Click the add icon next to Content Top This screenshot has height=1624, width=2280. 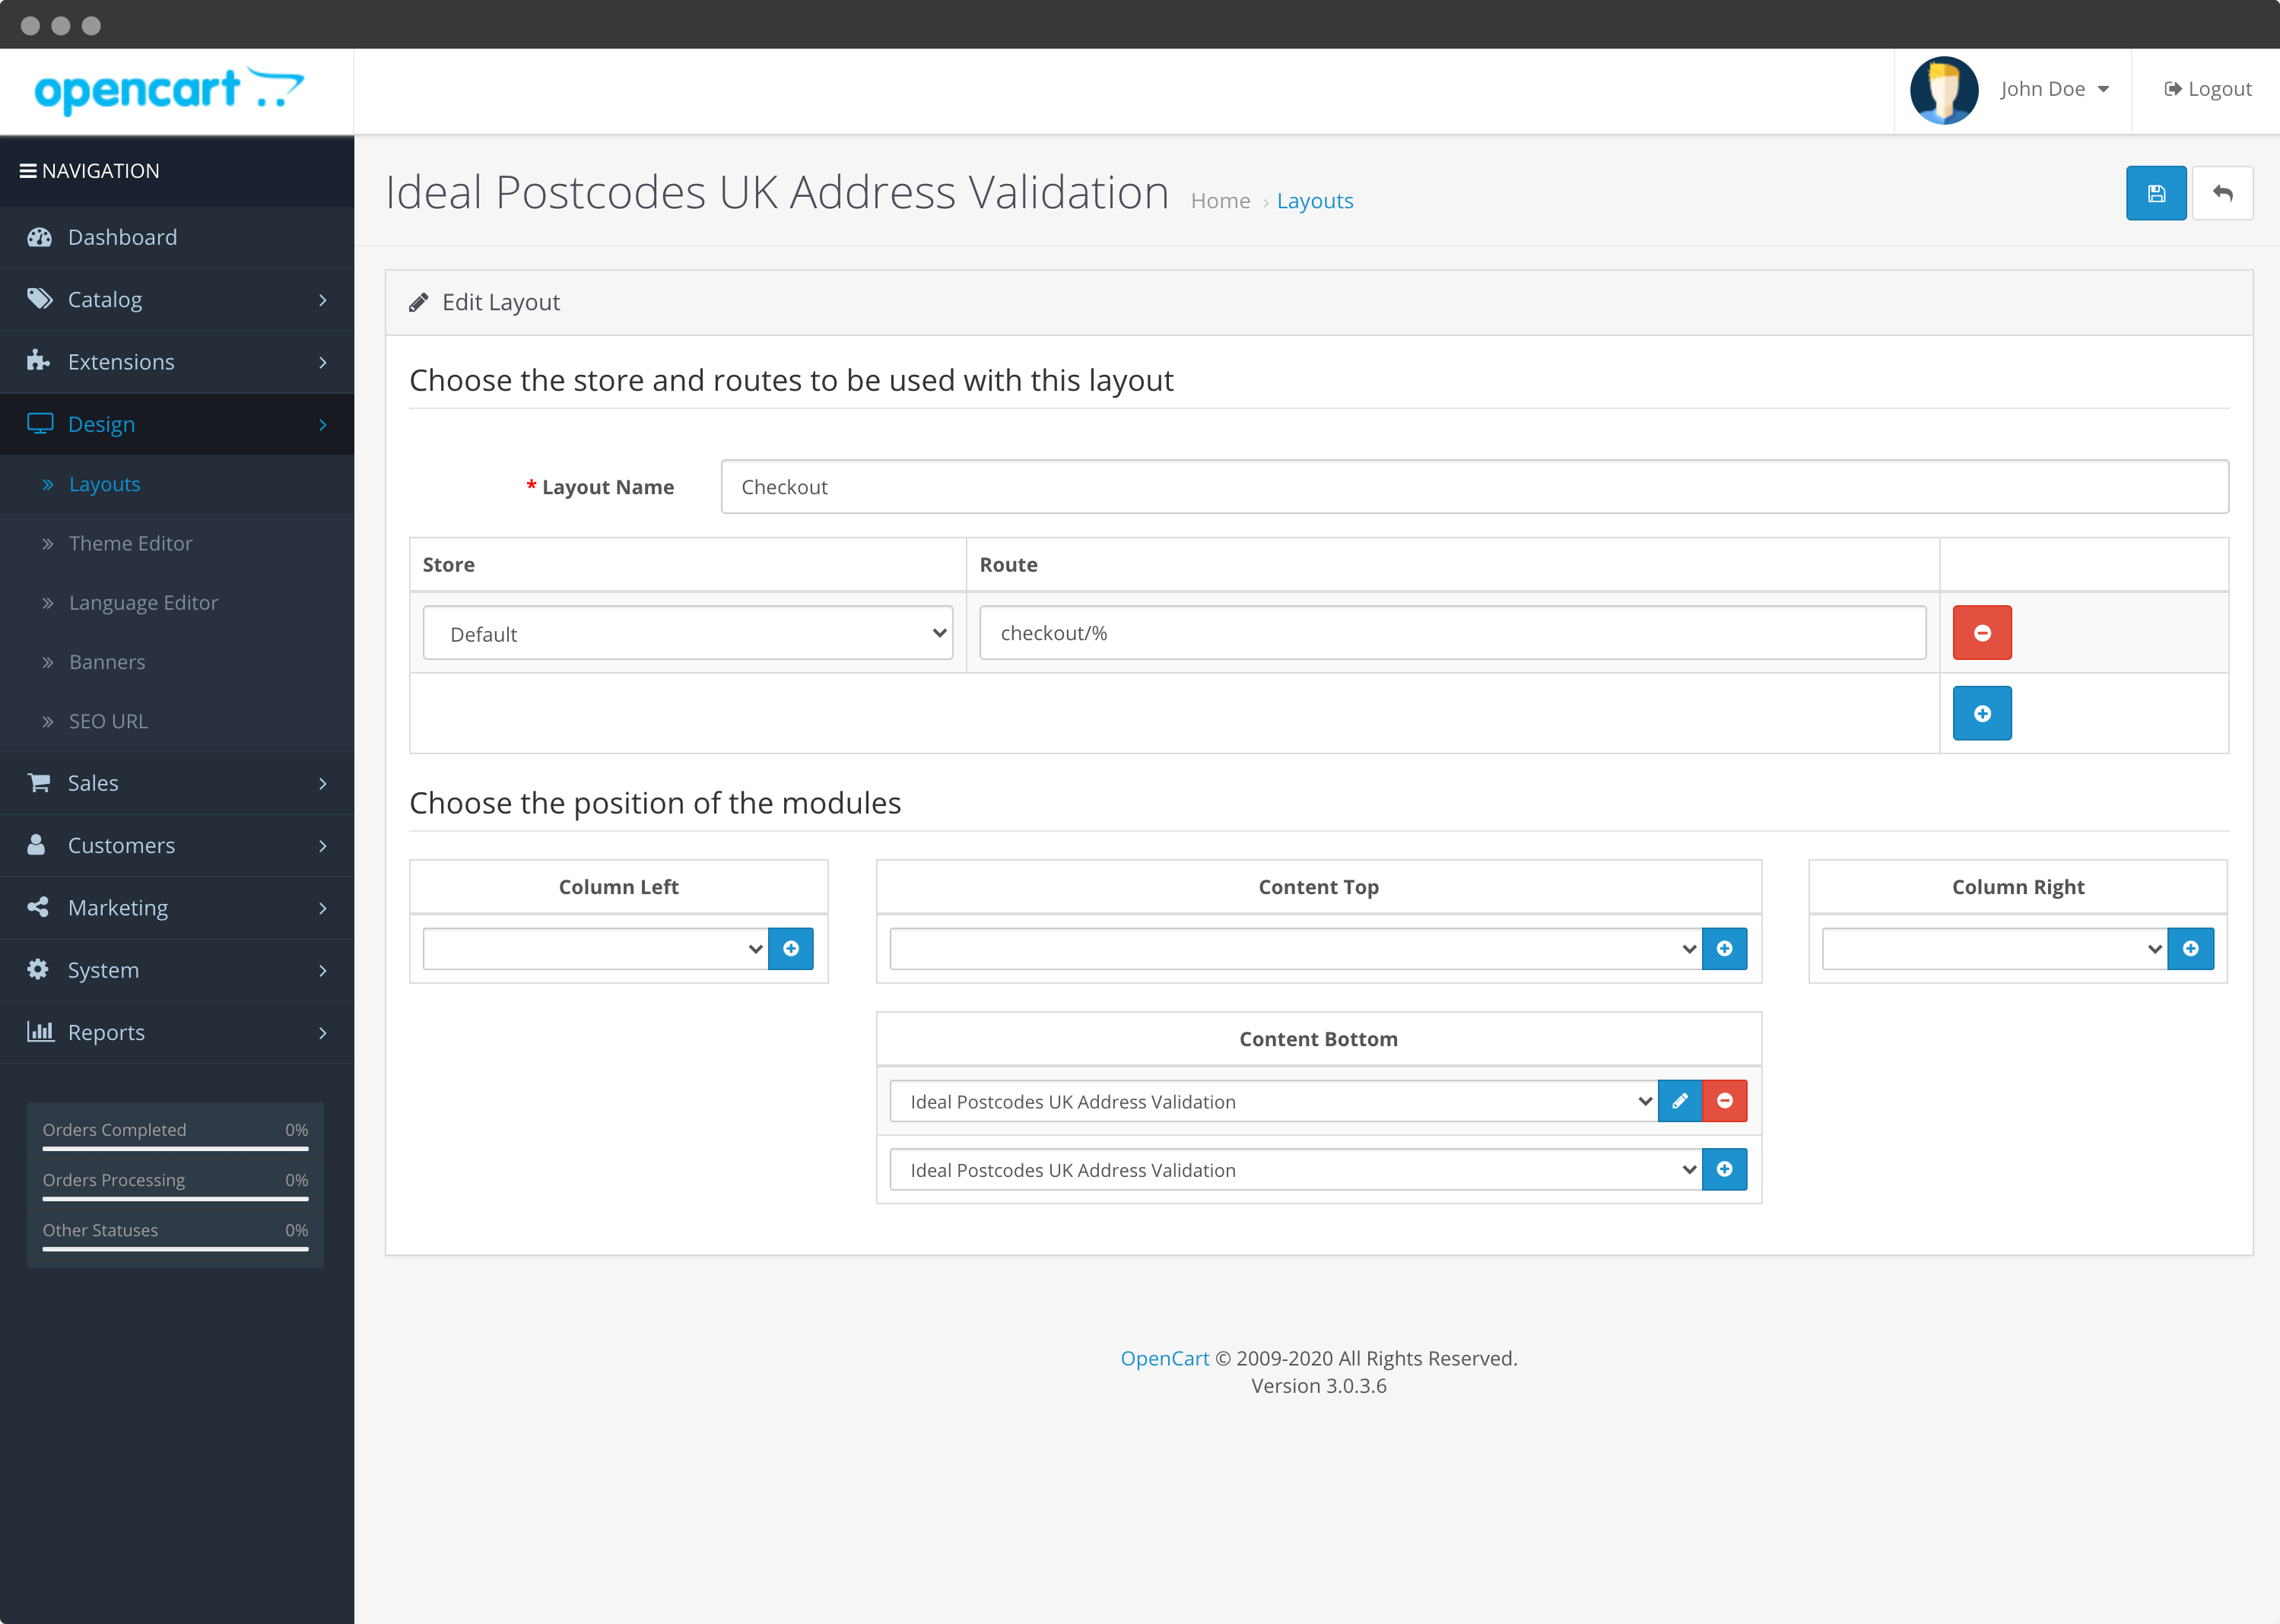coord(1725,949)
